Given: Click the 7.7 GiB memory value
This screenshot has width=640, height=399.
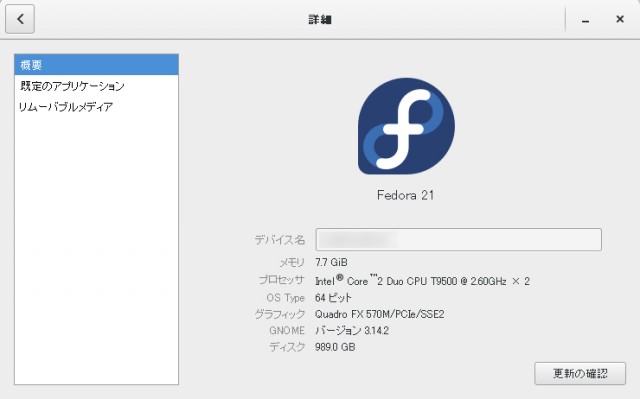Looking at the screenshot, I should click(331, 262).
